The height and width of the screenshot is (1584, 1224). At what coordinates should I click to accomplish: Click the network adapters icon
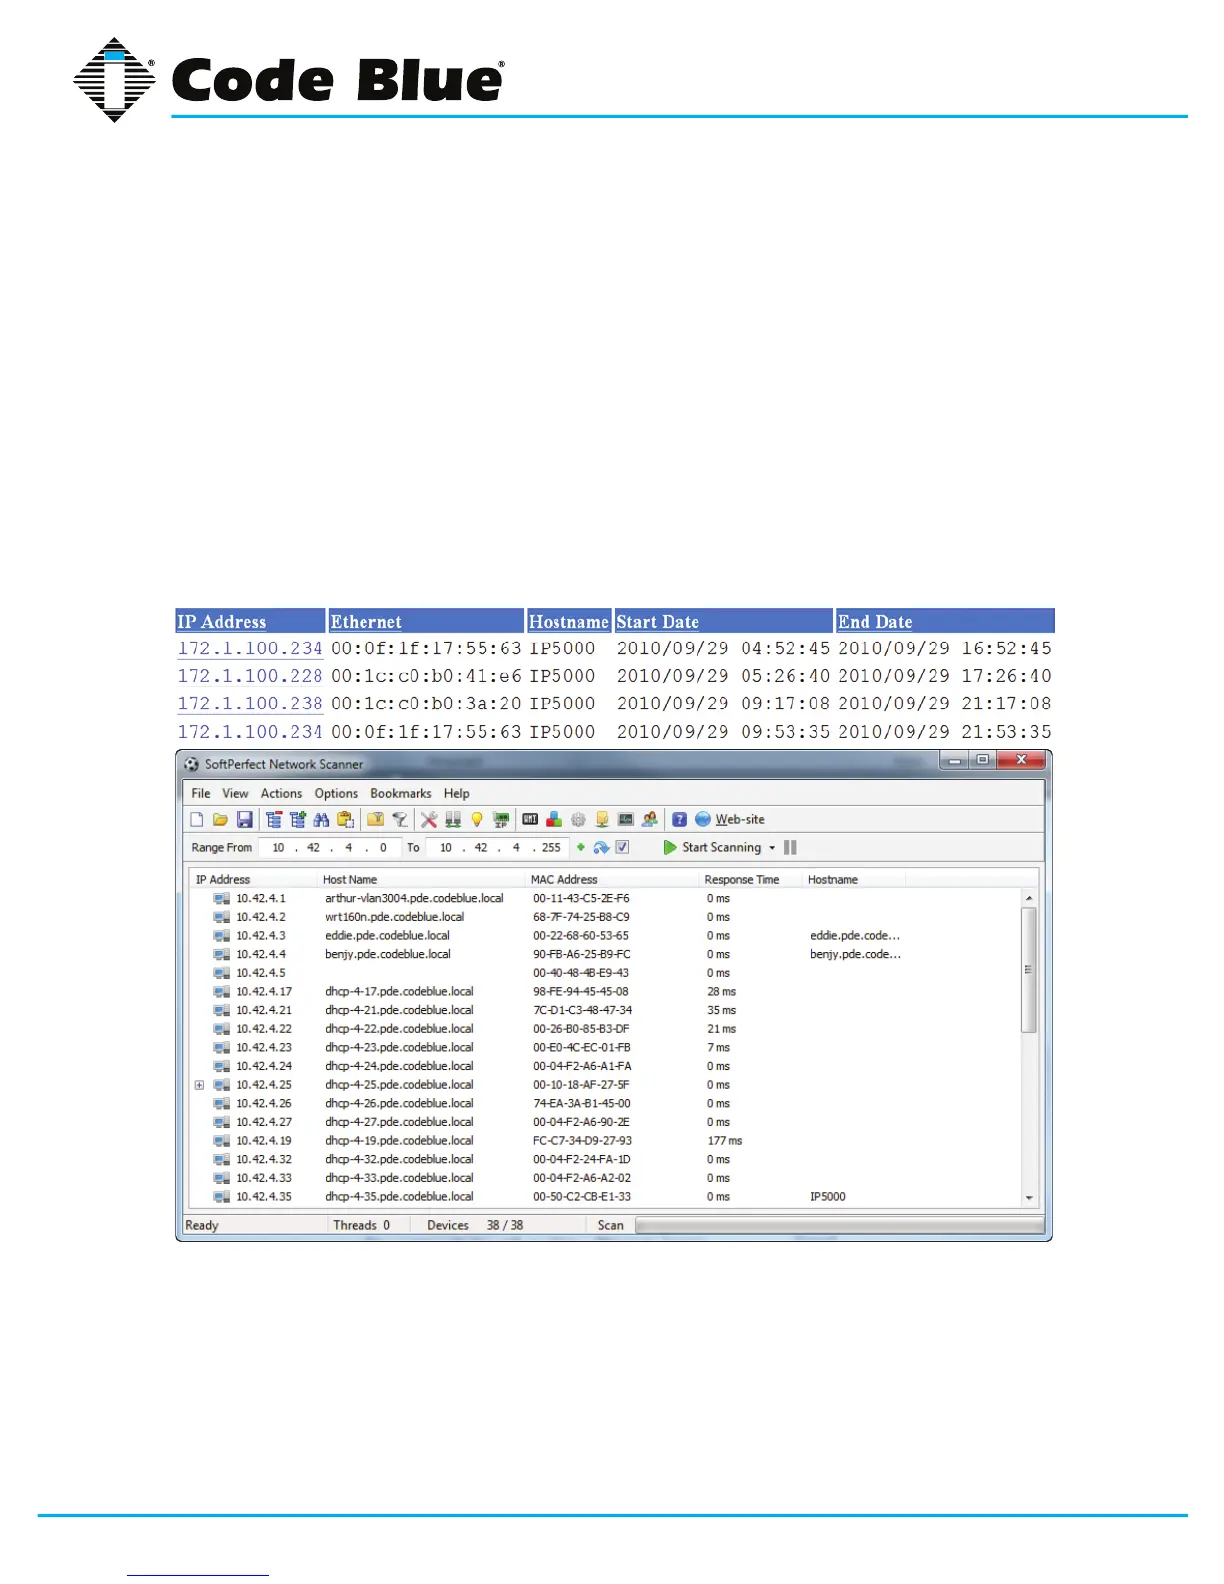click(453, 819)
